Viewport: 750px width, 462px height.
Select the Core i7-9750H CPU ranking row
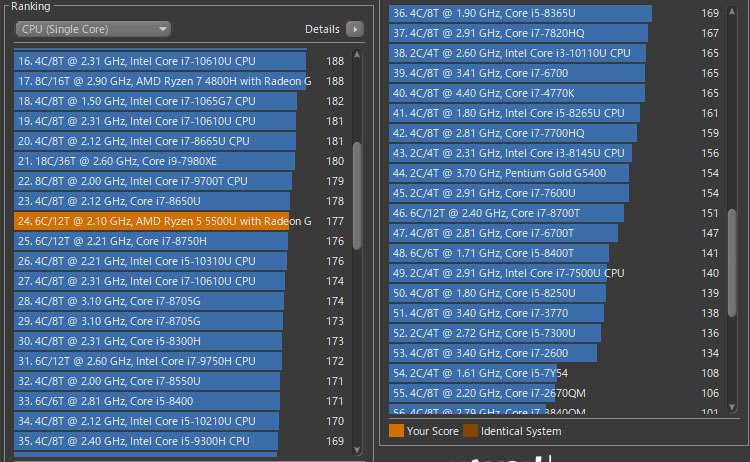point(150,361)
